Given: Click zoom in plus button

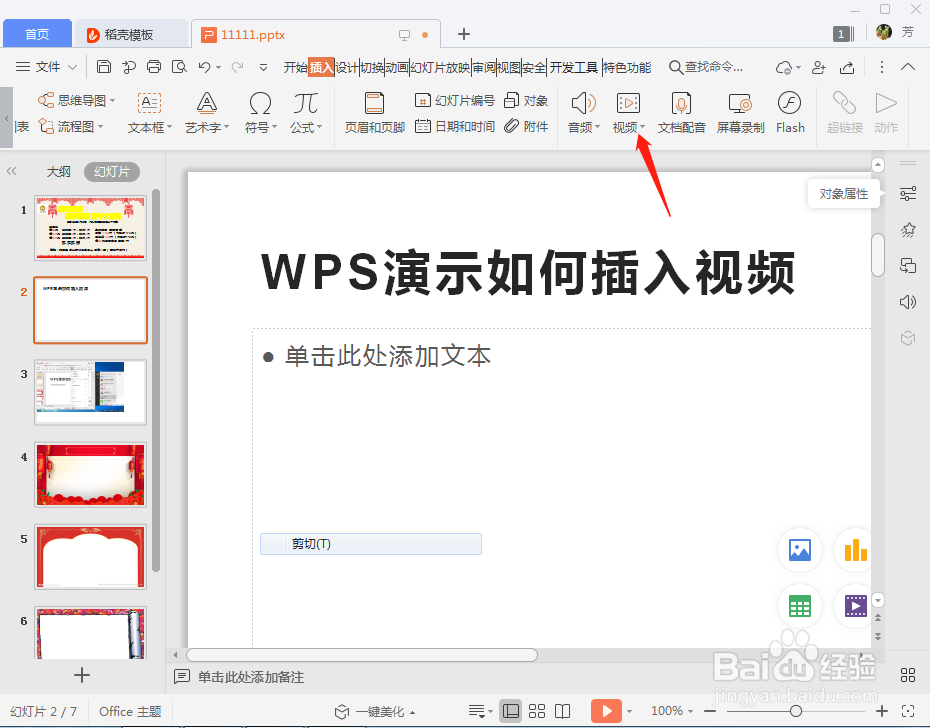Looking at the screenshot, I should [882, 711].
